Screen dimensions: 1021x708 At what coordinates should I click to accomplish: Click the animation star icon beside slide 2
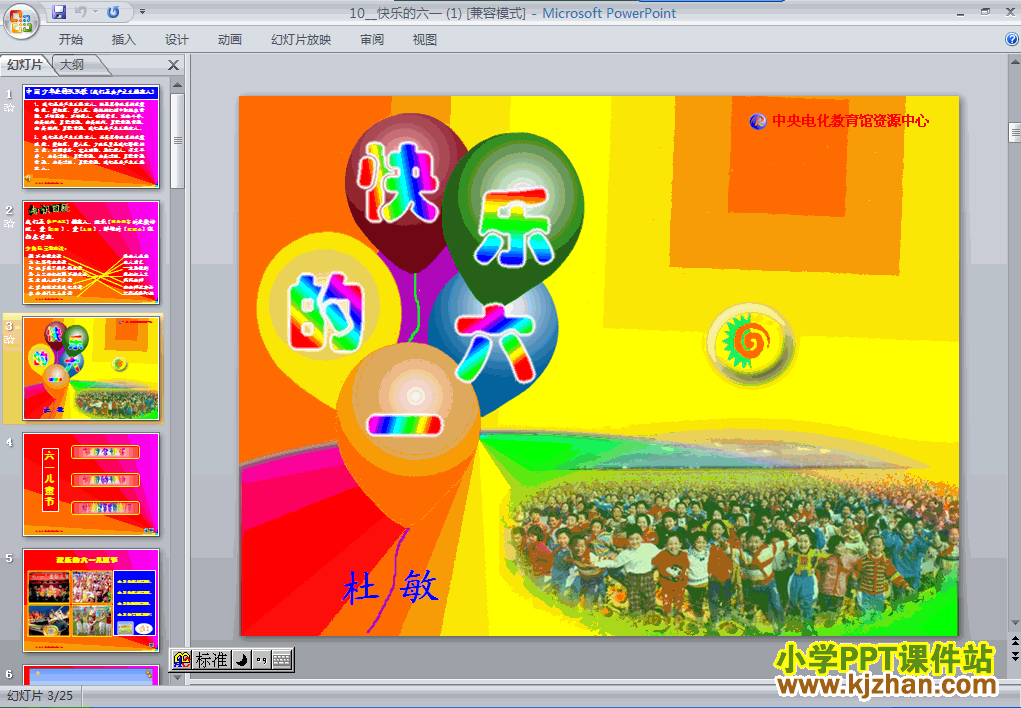point(9,224)
